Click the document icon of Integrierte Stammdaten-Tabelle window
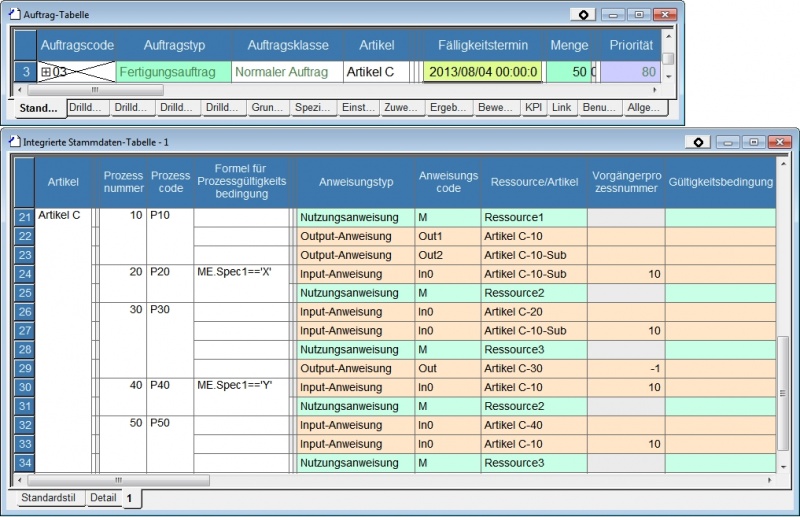 (15, 142)
